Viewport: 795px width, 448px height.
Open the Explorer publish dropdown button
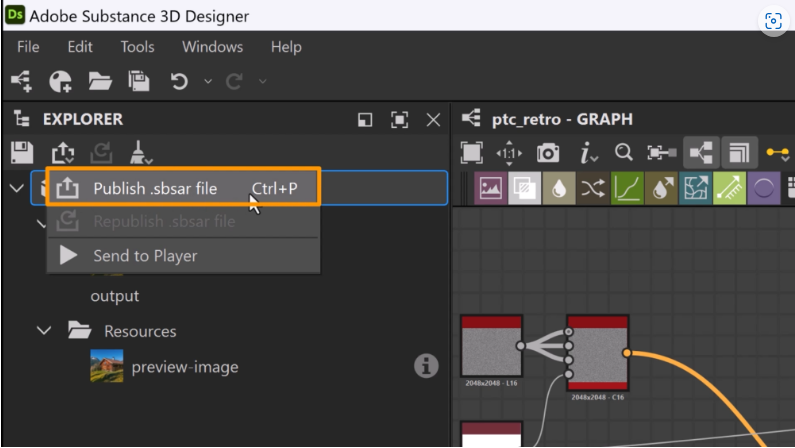[x=63, y=153]
